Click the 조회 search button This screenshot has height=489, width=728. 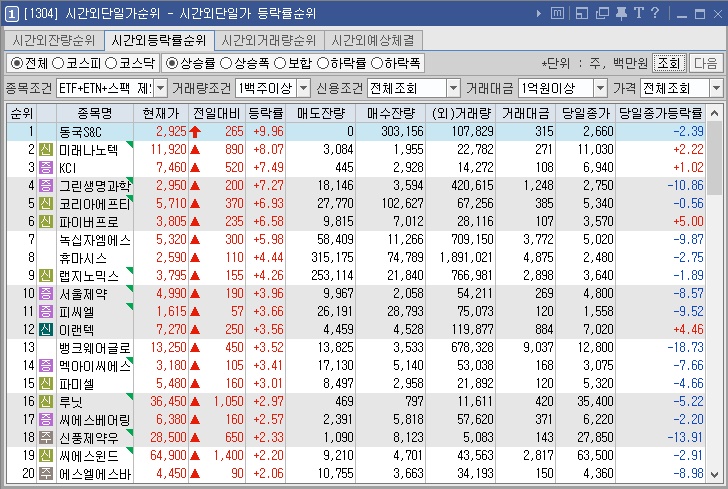(669, 63)
